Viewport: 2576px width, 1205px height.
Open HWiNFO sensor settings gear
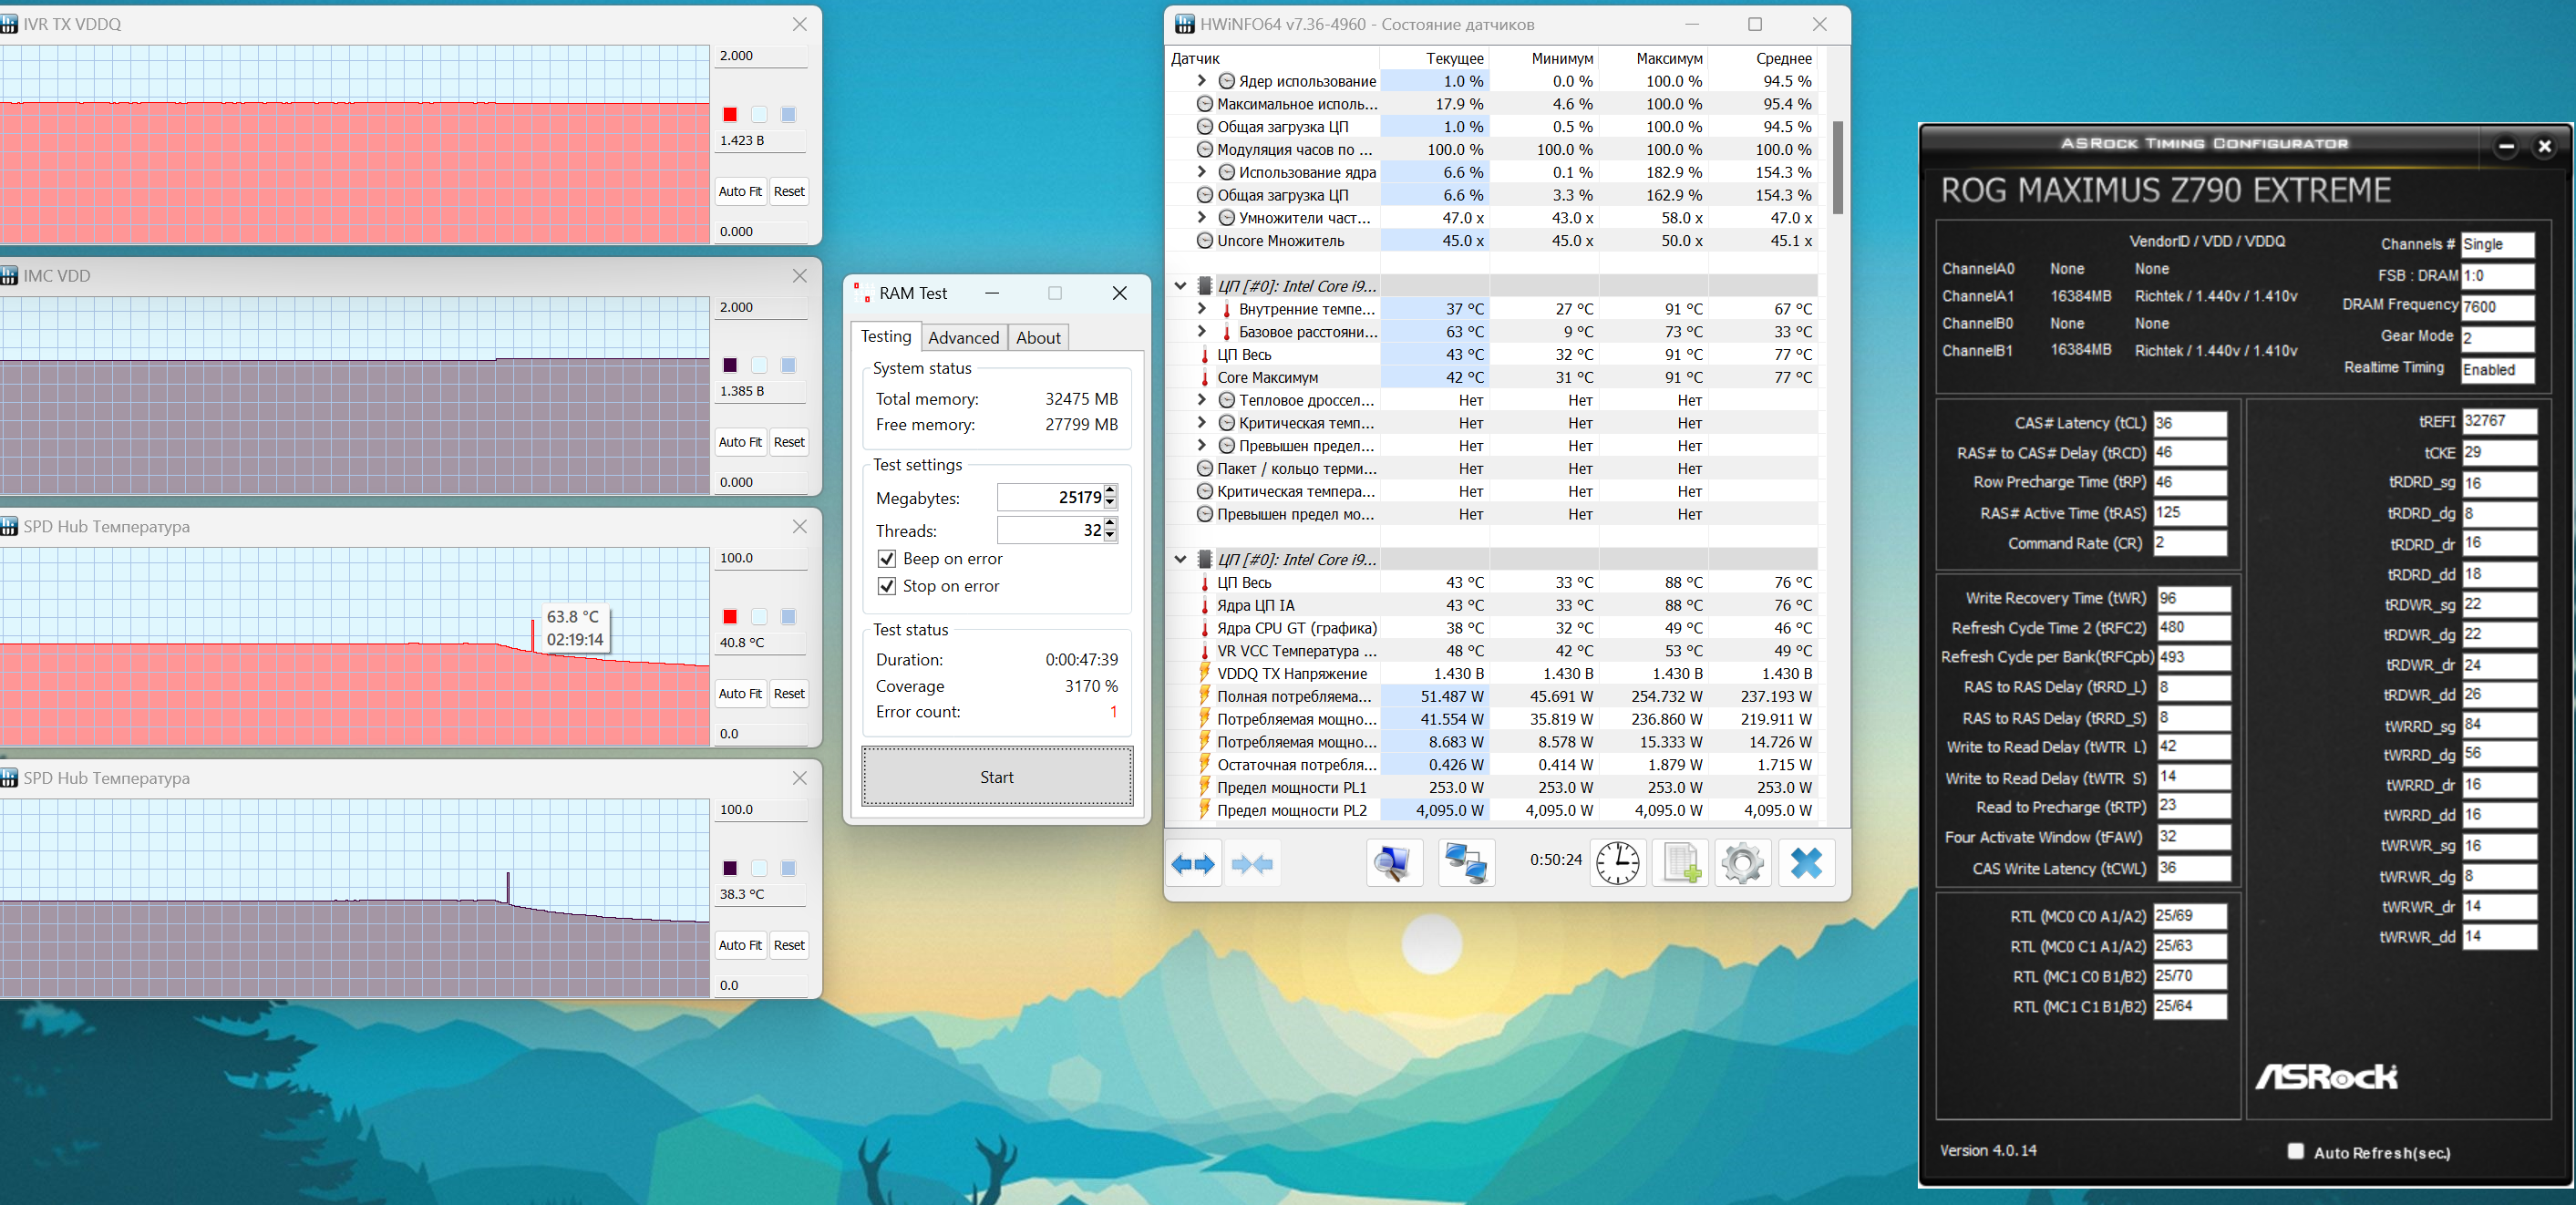[x=1743, y=864]
